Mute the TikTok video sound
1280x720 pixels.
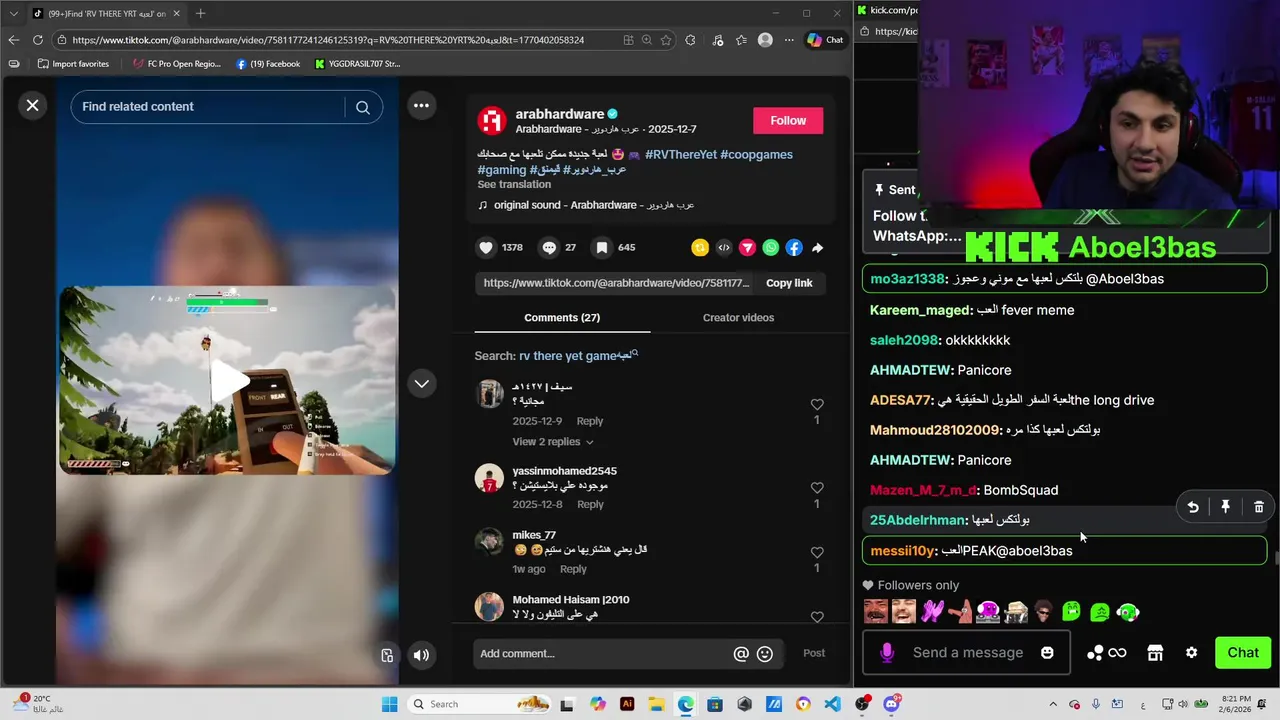[x=421, y=655]
